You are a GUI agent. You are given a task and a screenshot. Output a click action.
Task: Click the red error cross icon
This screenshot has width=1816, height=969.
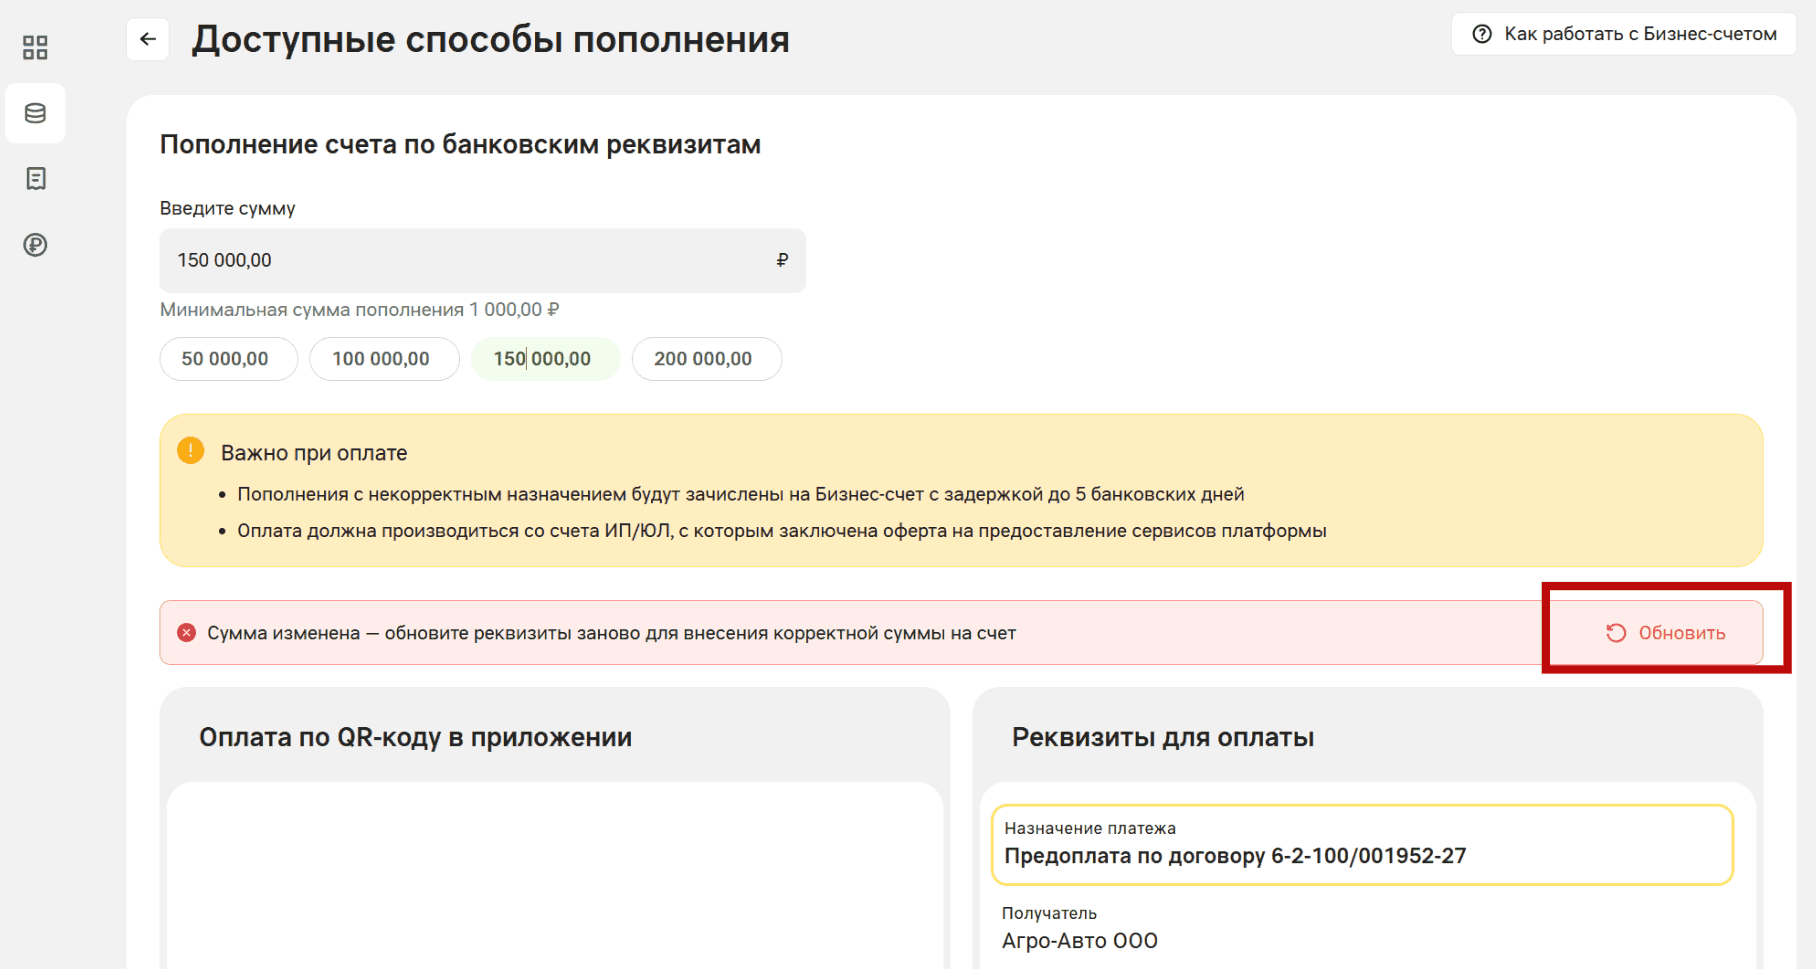(186, 633)
